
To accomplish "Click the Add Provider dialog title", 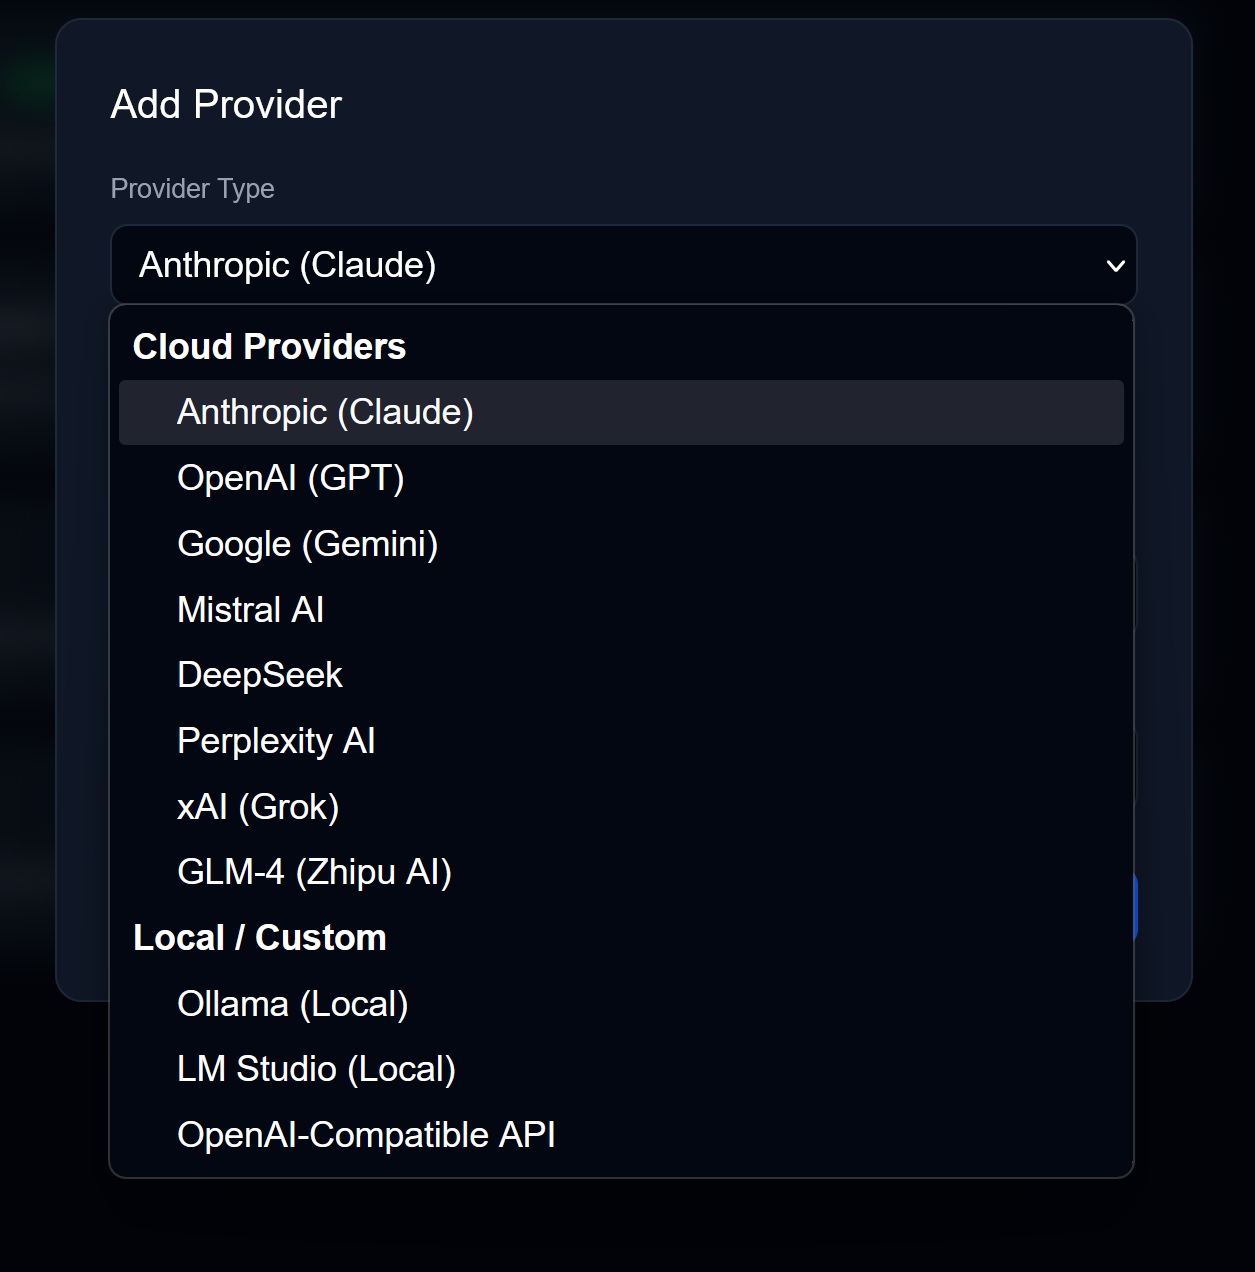I will [x=225, y=104].
